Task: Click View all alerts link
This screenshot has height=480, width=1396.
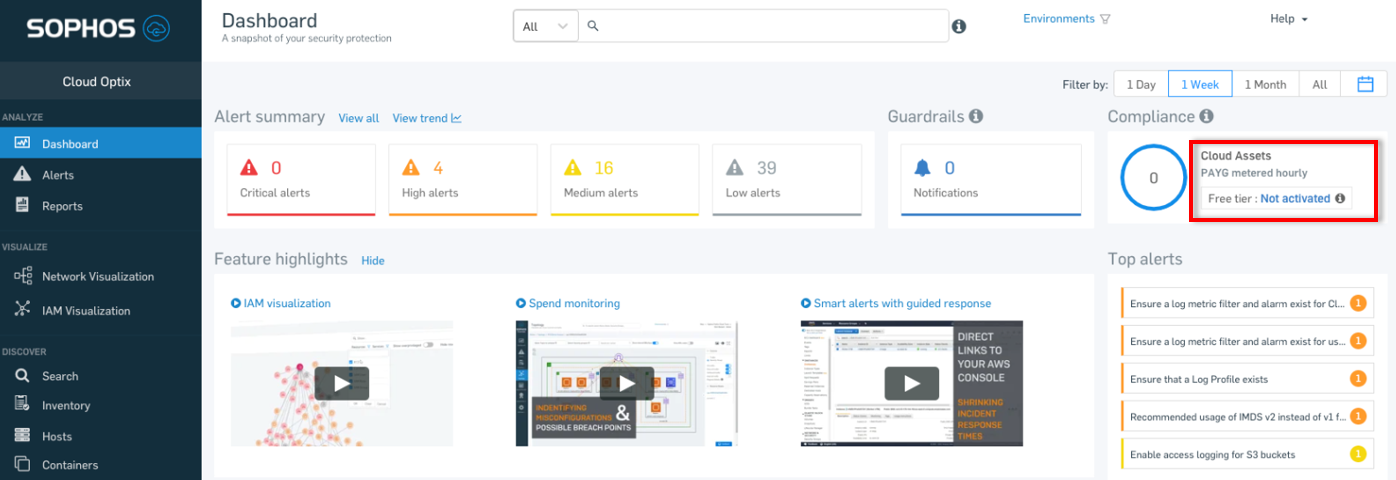Action: point(358,118)
